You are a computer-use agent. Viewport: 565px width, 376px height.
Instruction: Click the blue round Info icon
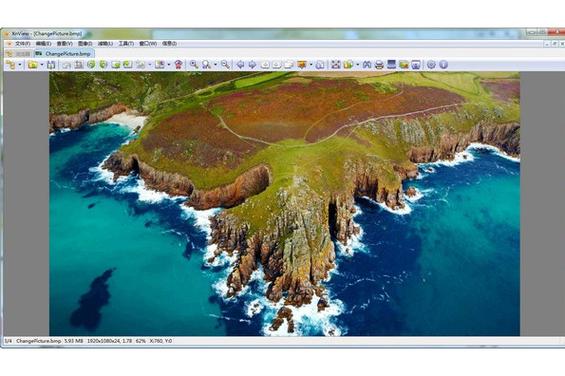coord(444,65)
